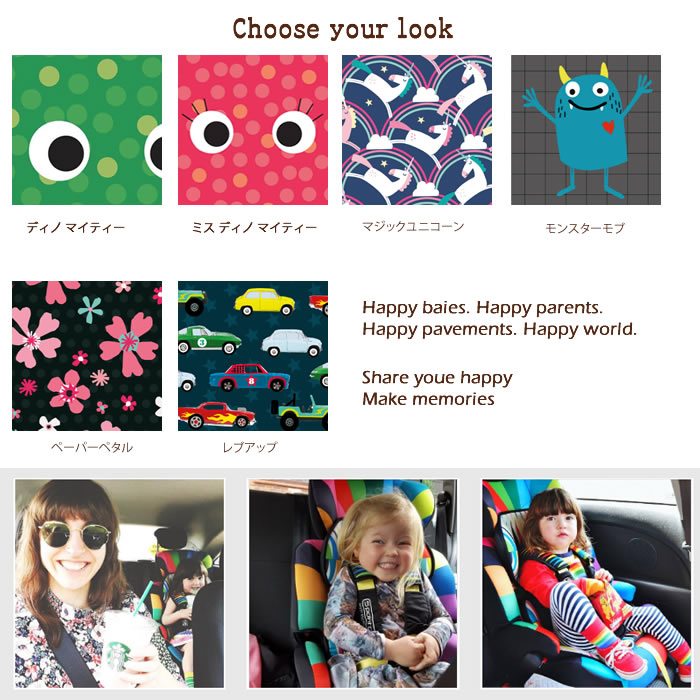Viewport: 700px width, 700px height.
Task: Click the Happy pavements. Happy world. text
Action: pyautogui.click(x=500, y=329)
